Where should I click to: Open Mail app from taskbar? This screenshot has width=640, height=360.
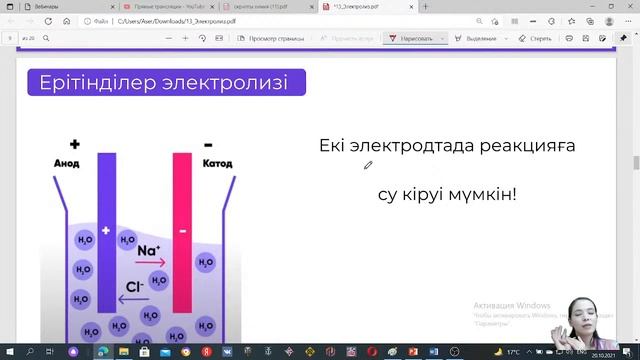(x=165, y=351)
